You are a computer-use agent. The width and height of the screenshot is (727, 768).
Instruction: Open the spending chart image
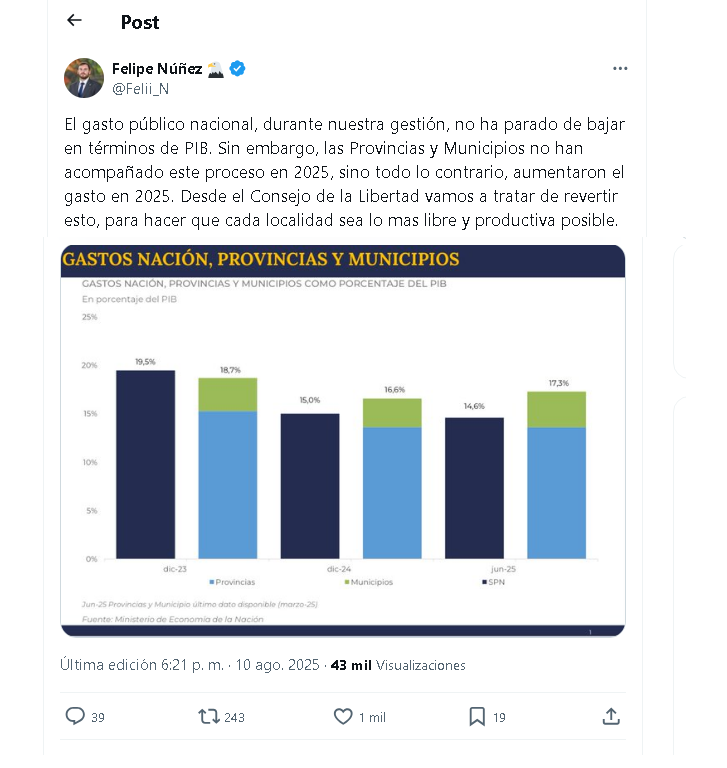coord(342,440)
